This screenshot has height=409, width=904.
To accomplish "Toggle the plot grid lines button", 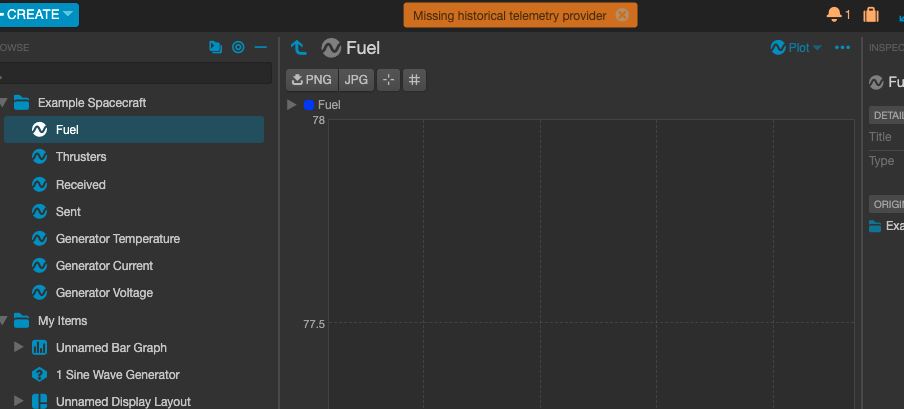I will pos(414,80).
